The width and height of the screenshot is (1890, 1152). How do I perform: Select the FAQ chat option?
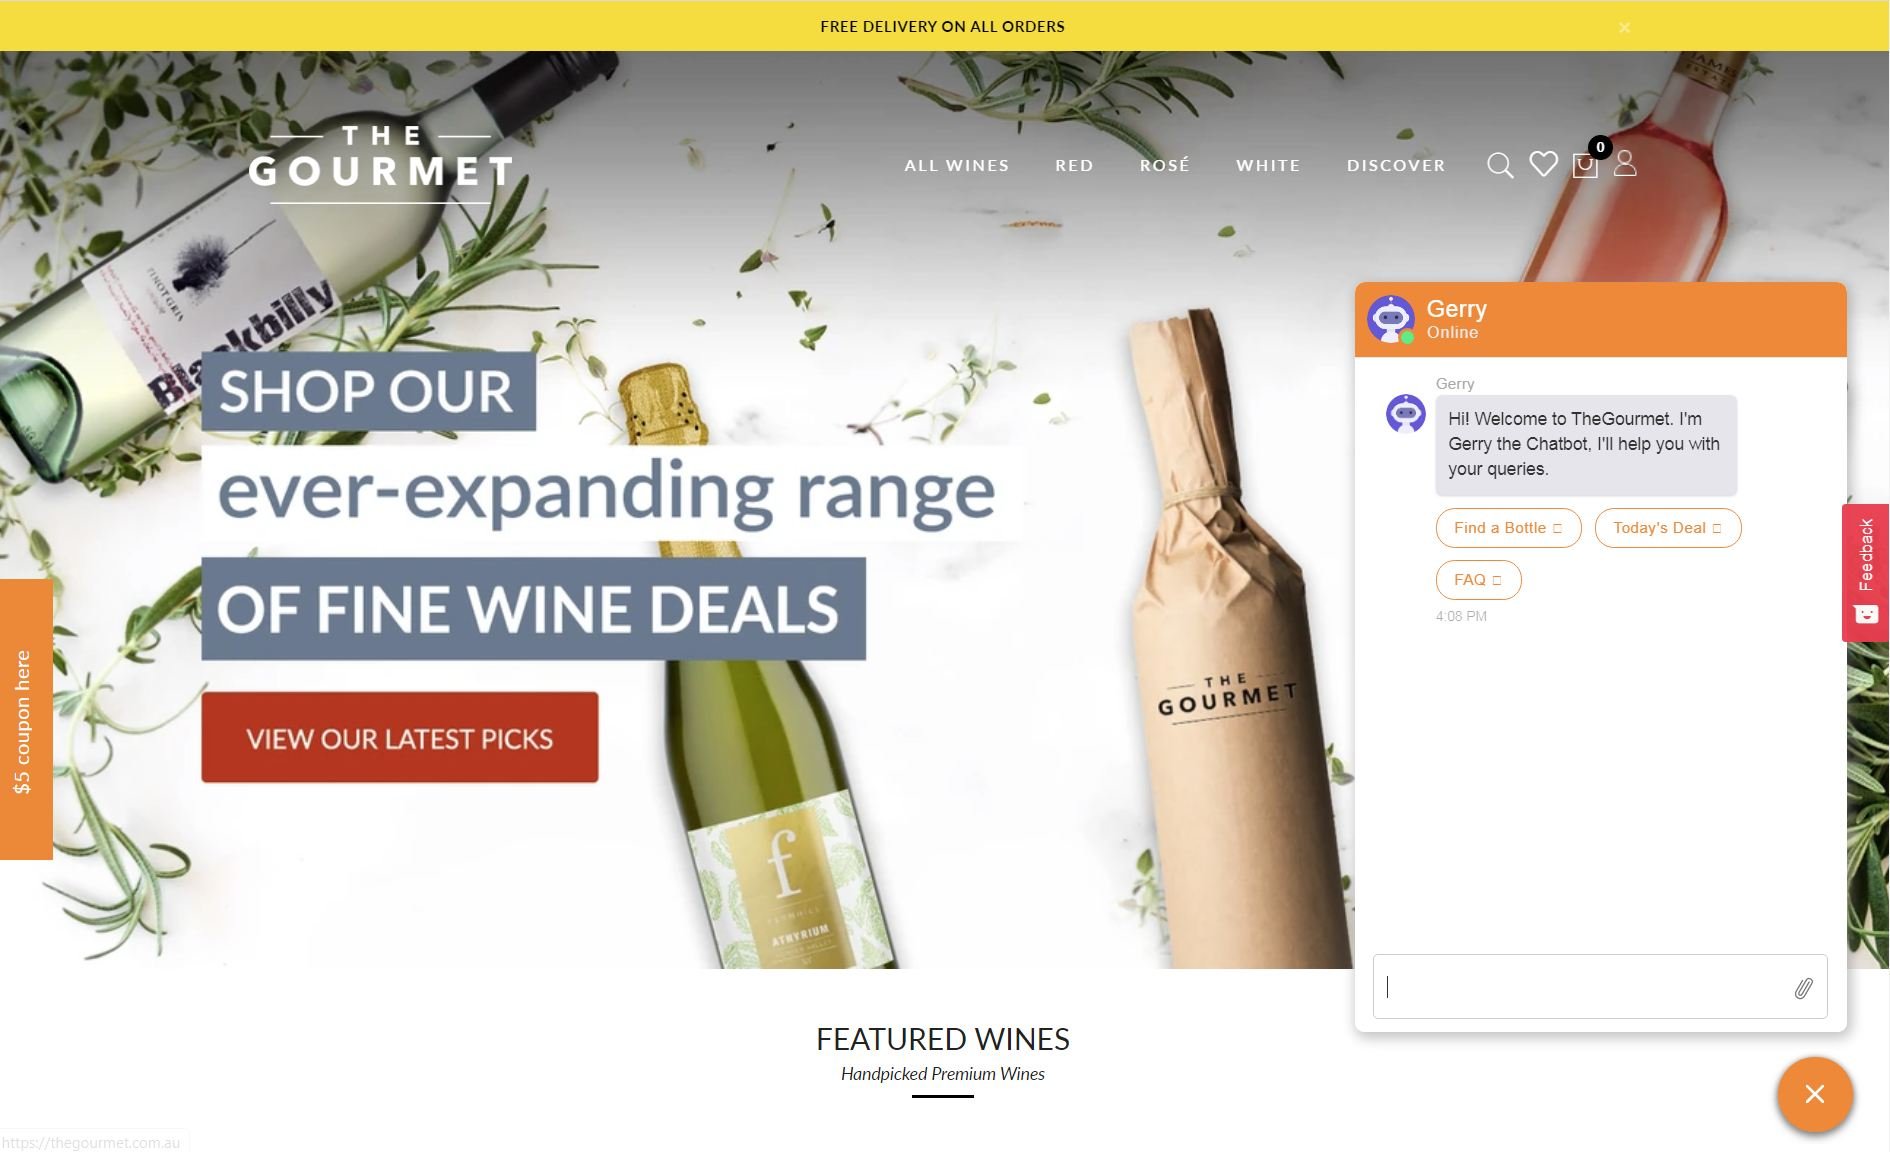[1479, 580]
